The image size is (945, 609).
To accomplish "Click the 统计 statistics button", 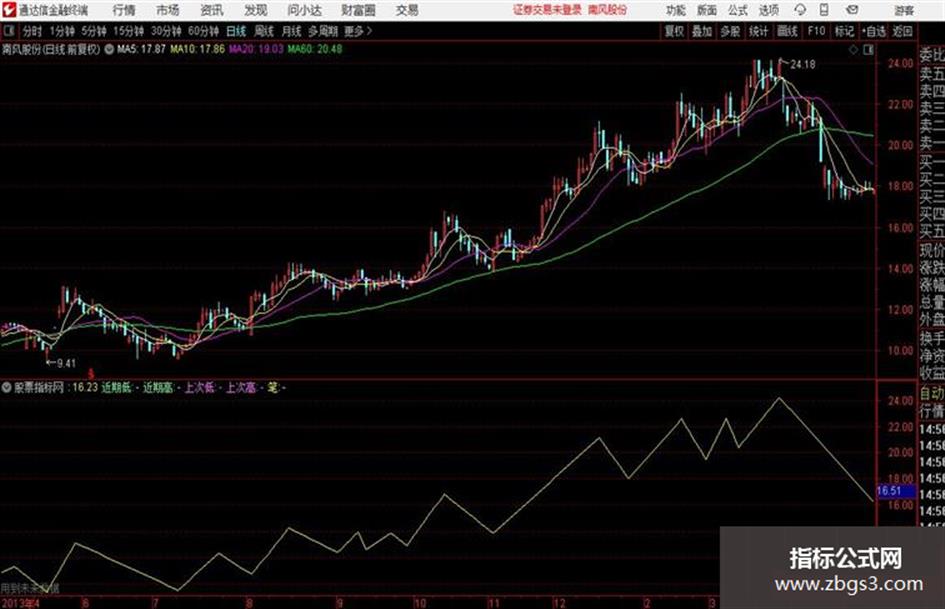I will click(759, 31).
